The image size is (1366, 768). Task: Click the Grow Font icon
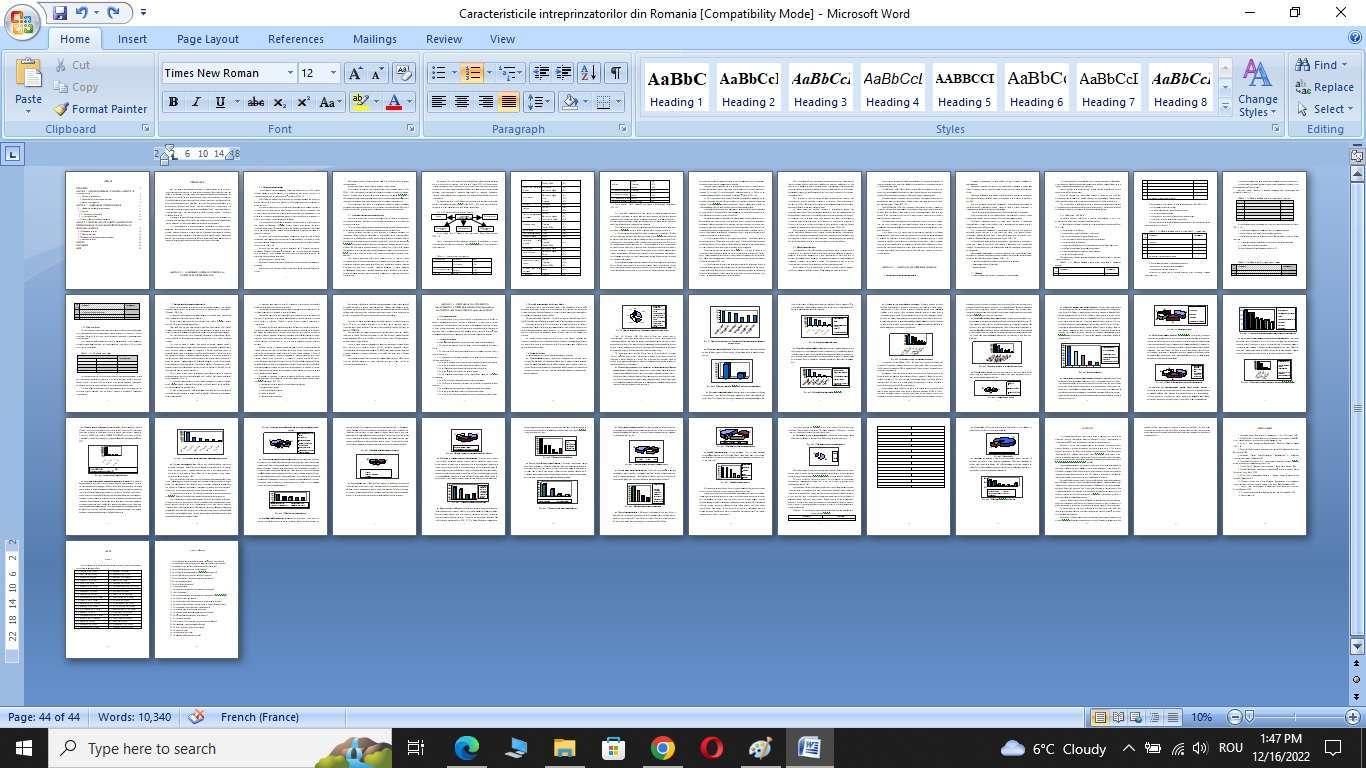point(354,73)
